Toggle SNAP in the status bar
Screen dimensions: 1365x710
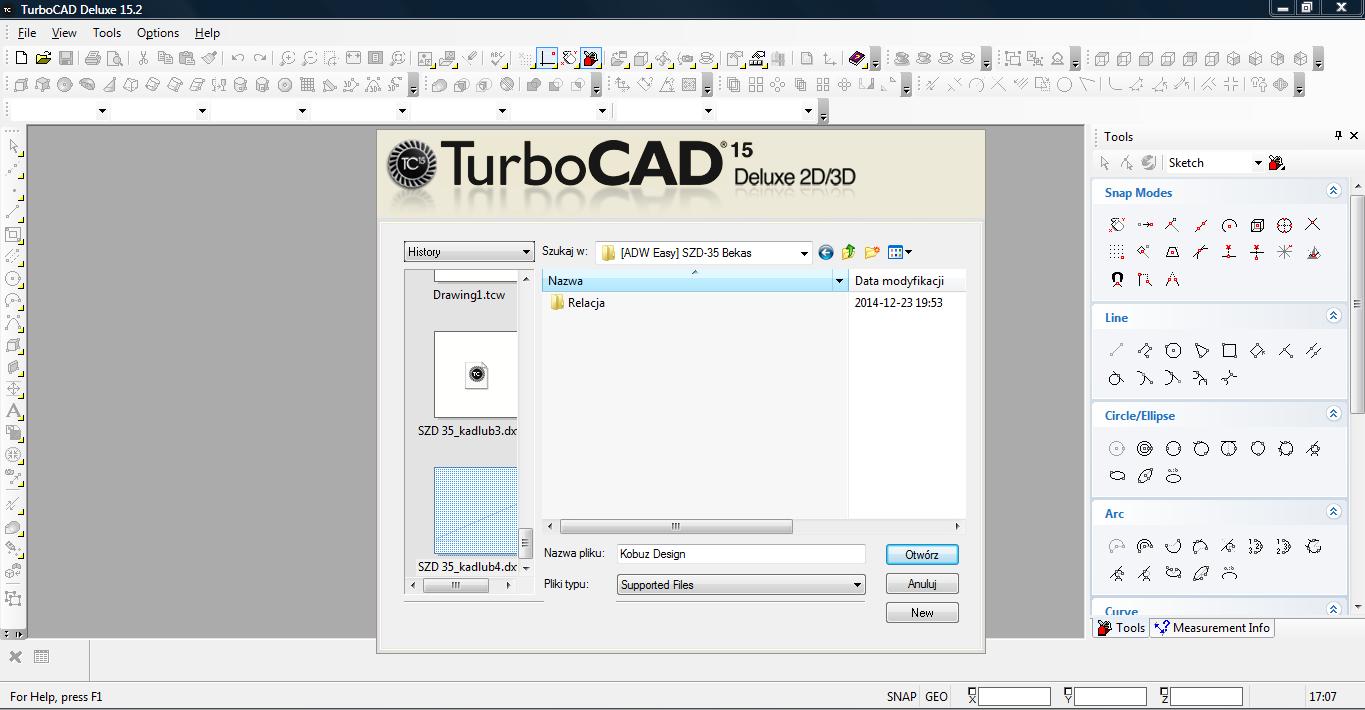coord(900,697)
